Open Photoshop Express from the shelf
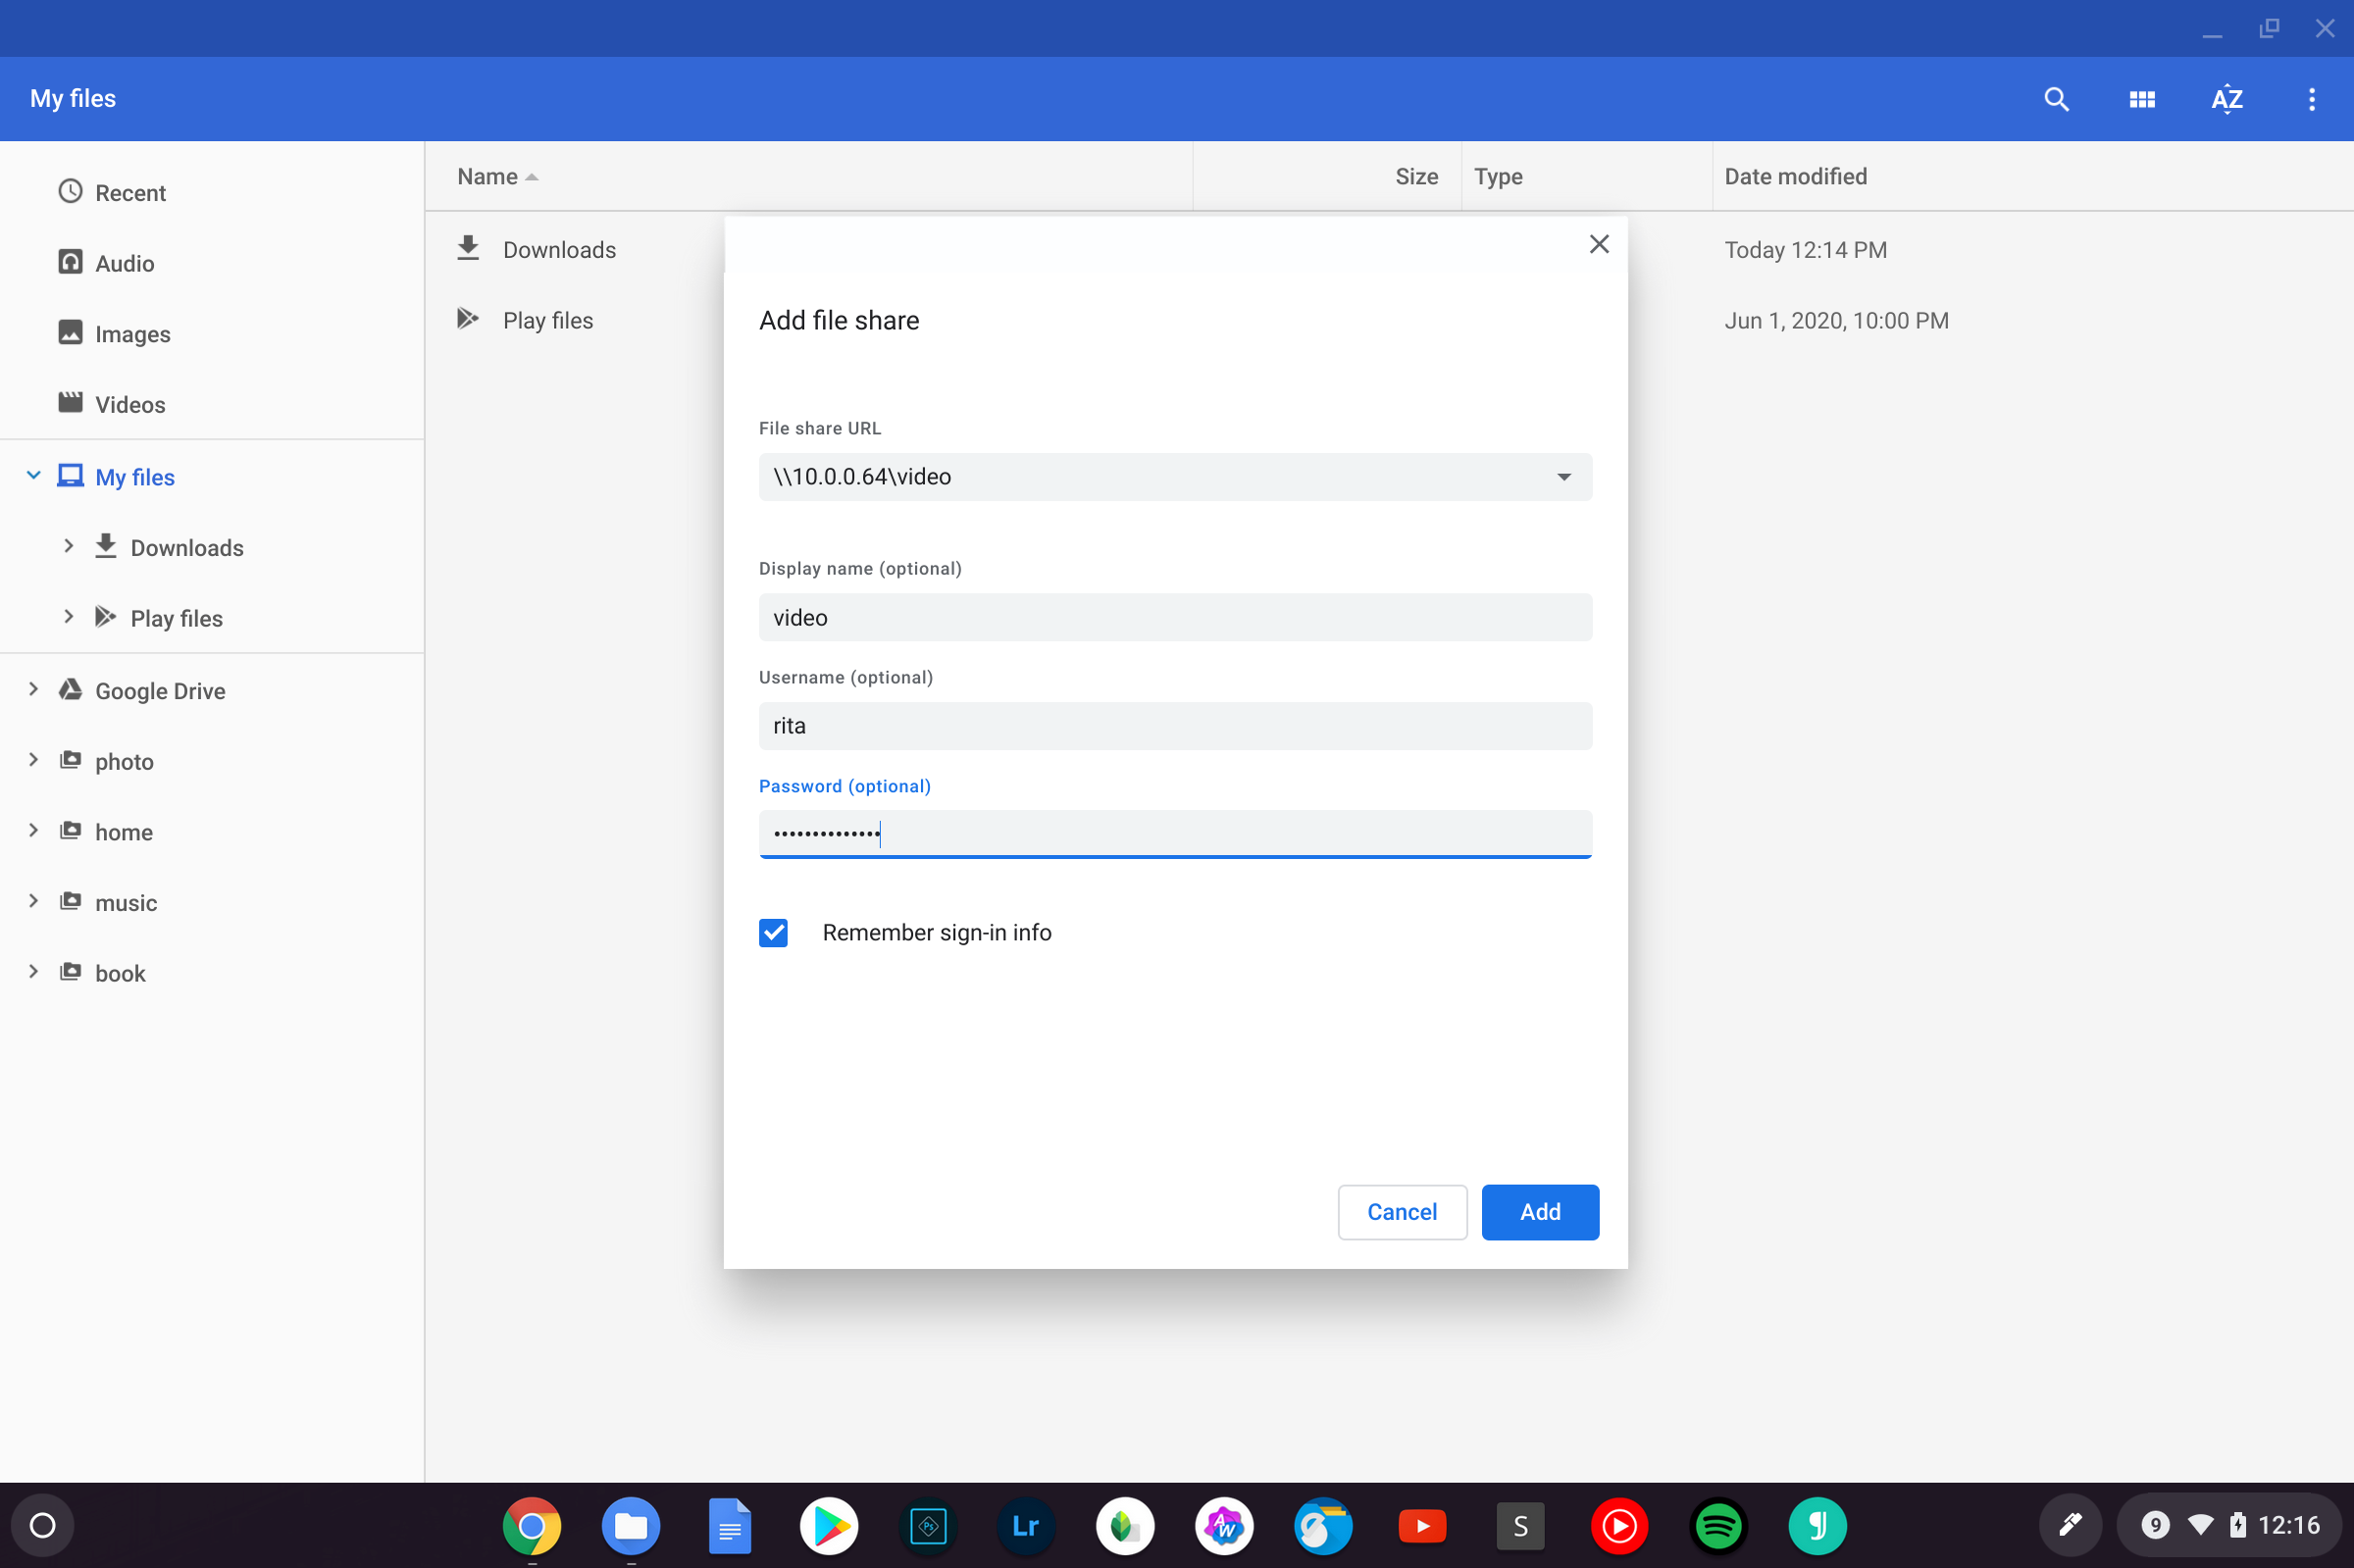 pos(926,1525)
